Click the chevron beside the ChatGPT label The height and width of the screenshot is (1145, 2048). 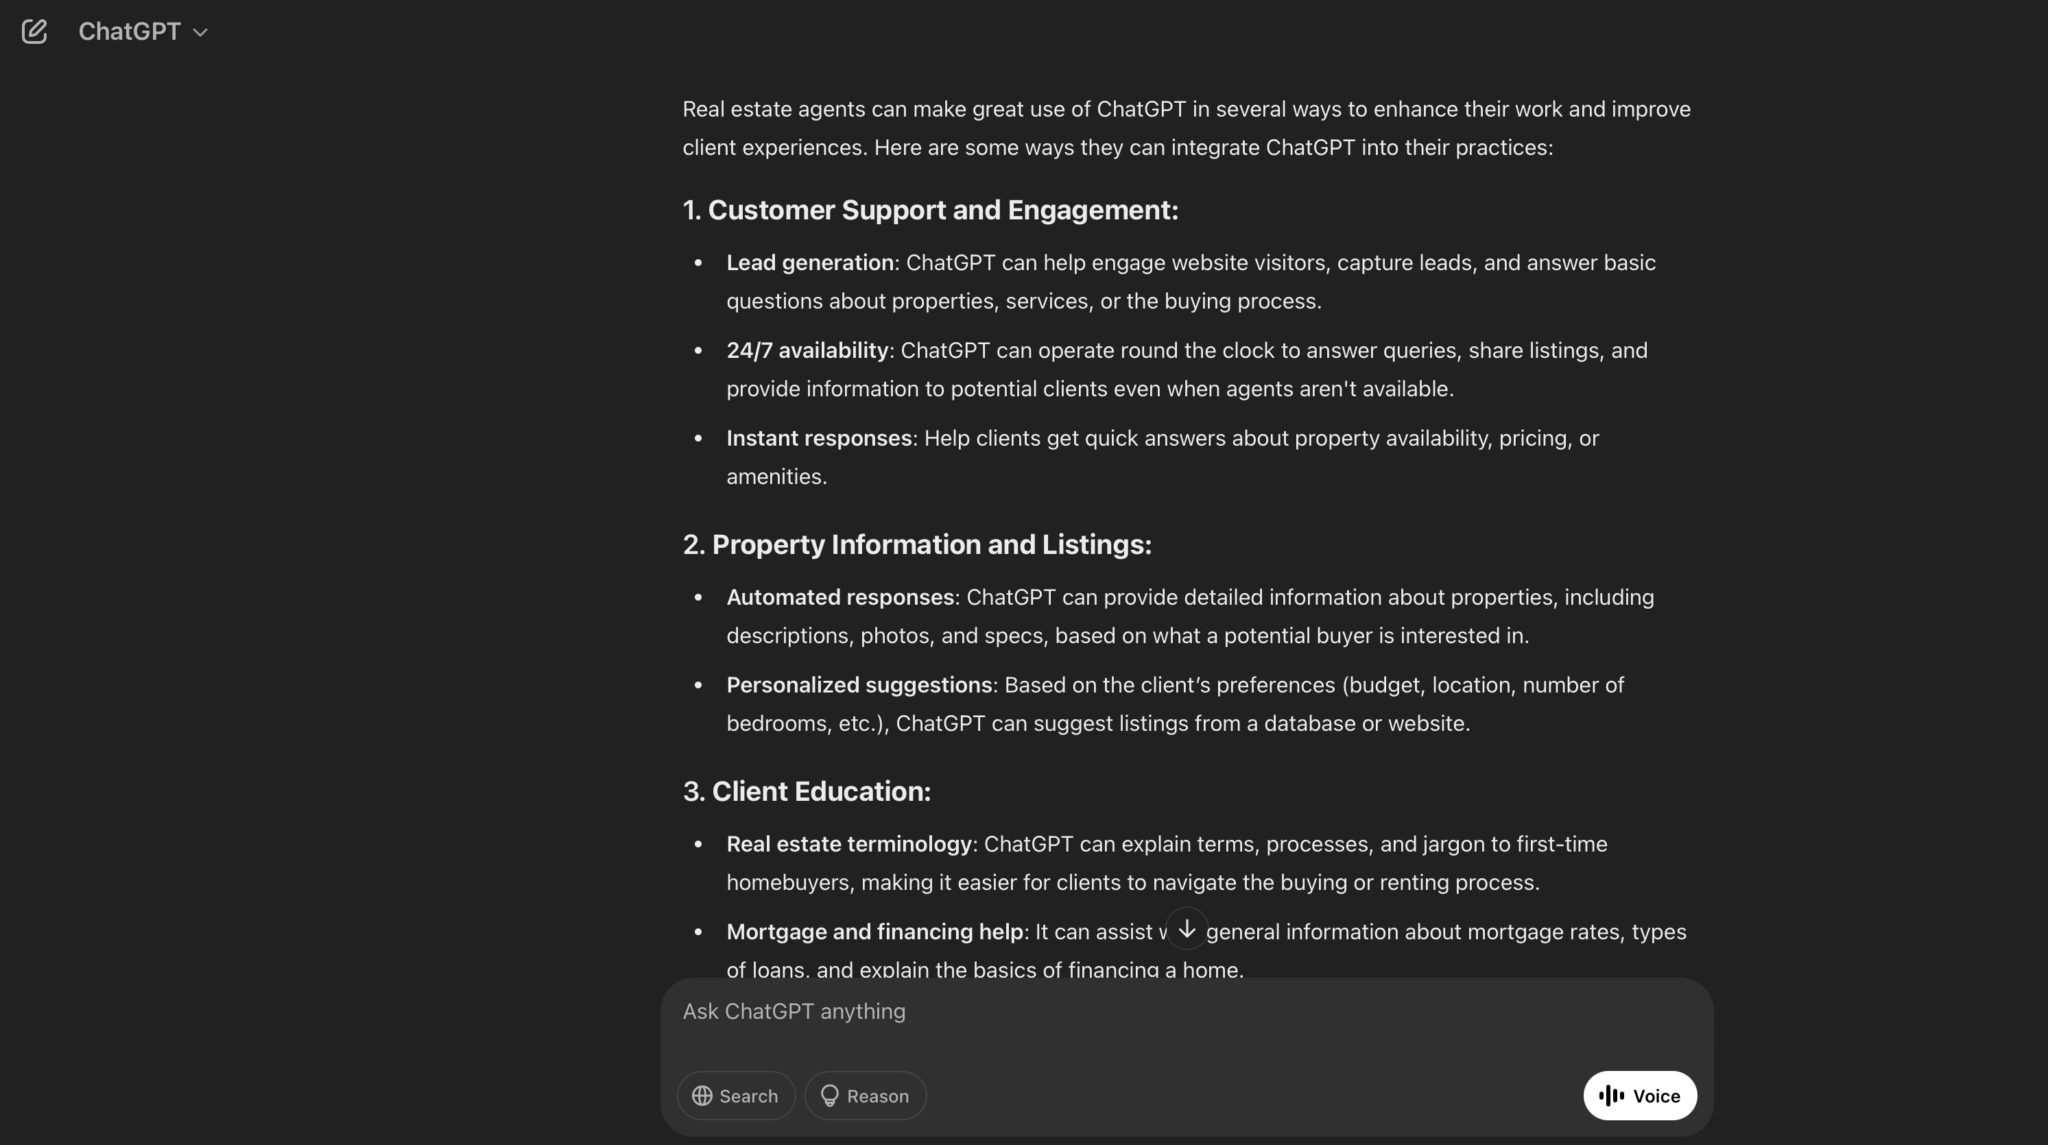(x=200, y=32)
